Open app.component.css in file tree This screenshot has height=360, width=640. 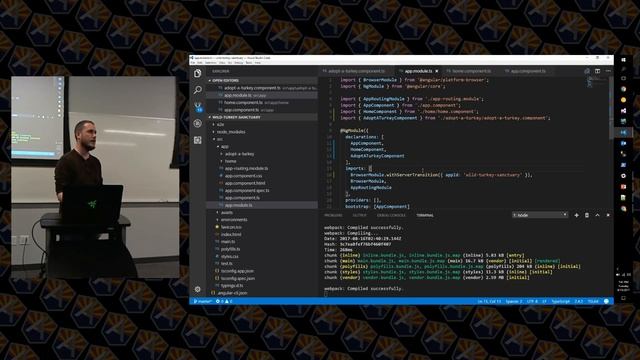tap(243, 176)
